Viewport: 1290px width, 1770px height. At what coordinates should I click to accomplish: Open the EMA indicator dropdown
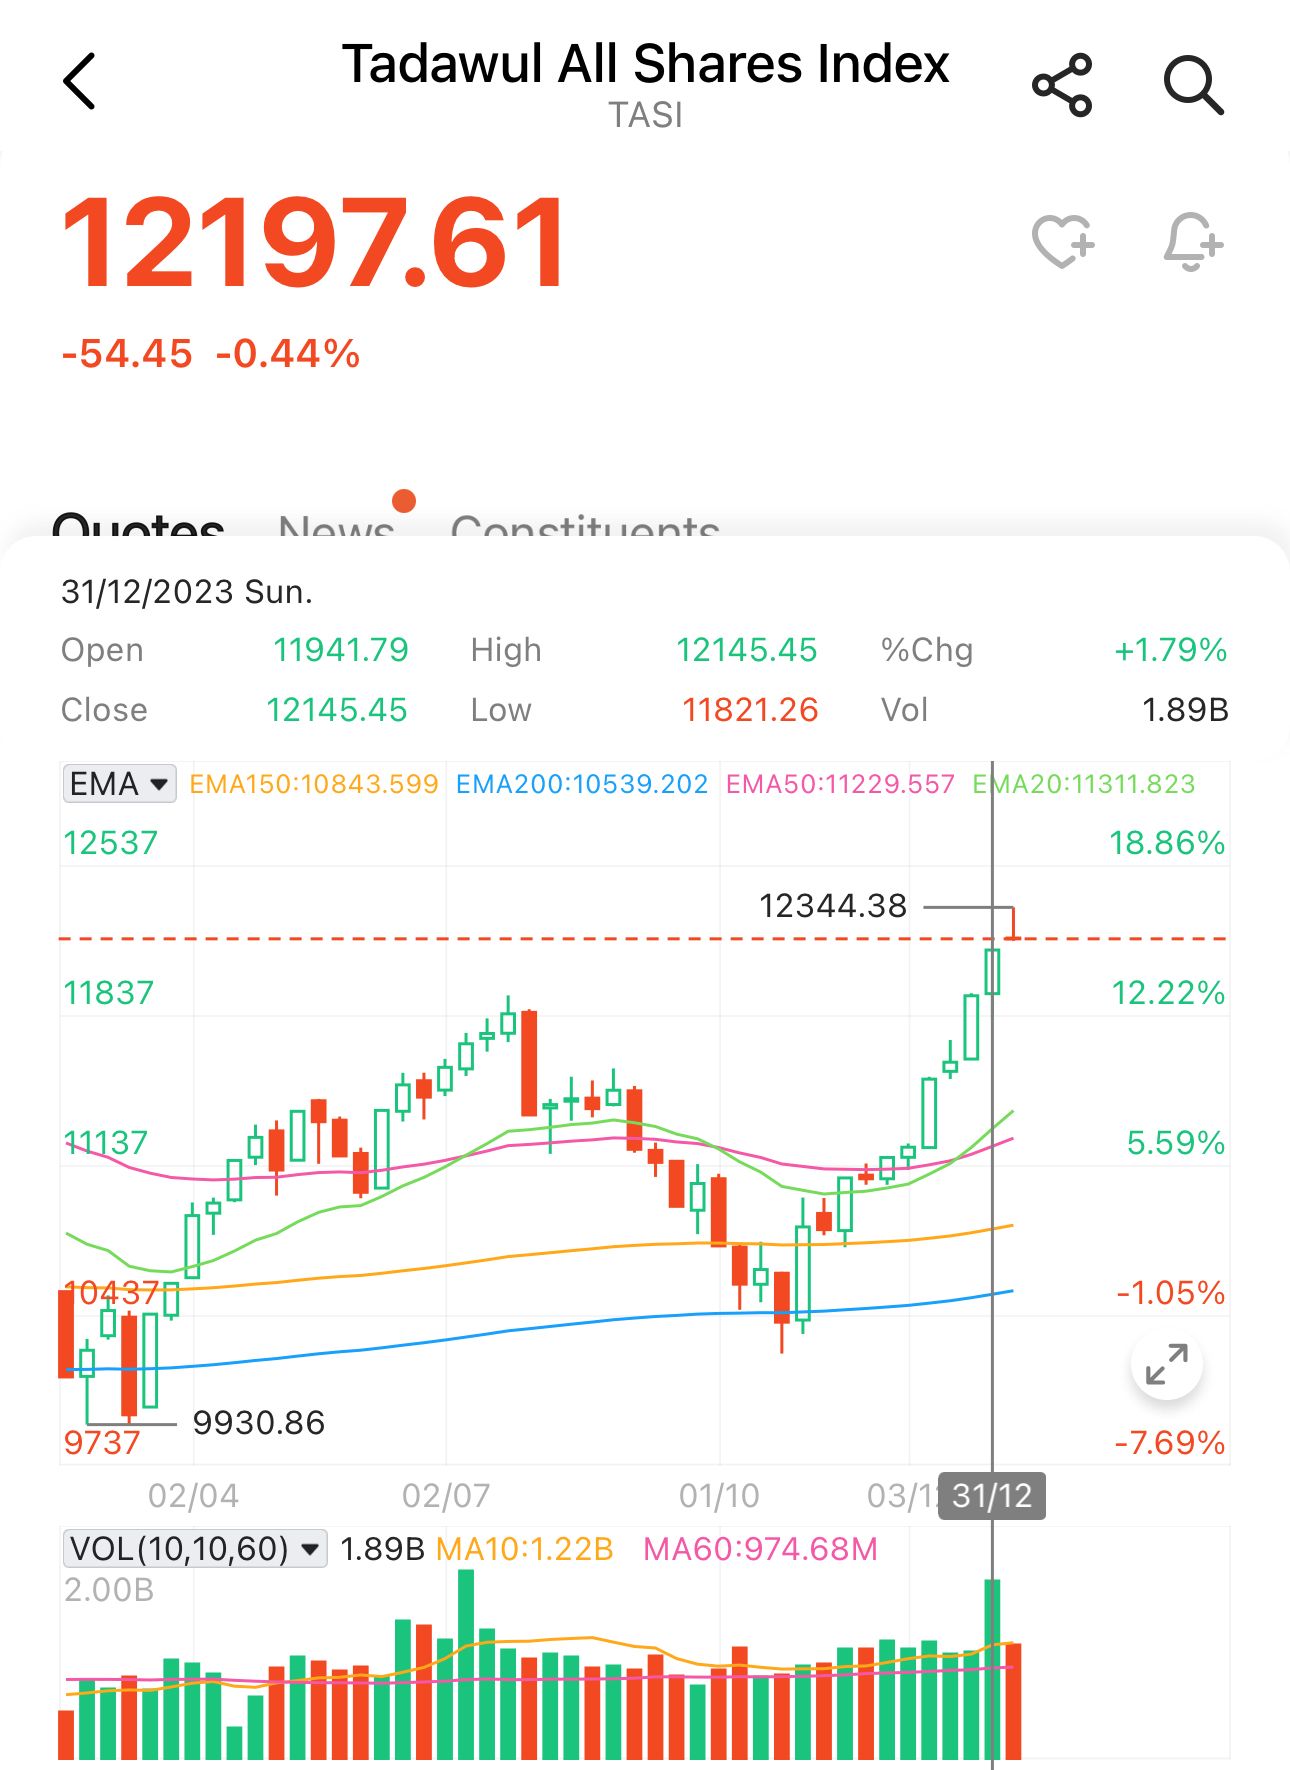119,784
